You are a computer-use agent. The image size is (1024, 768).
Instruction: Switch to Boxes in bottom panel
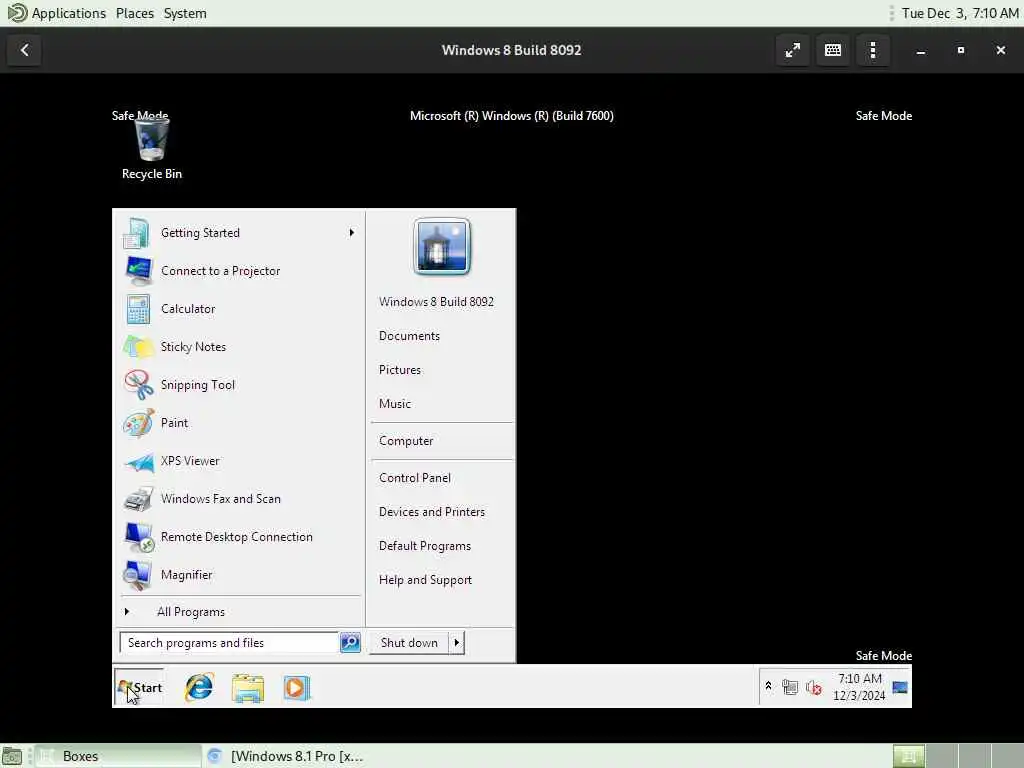pos(118,756)
